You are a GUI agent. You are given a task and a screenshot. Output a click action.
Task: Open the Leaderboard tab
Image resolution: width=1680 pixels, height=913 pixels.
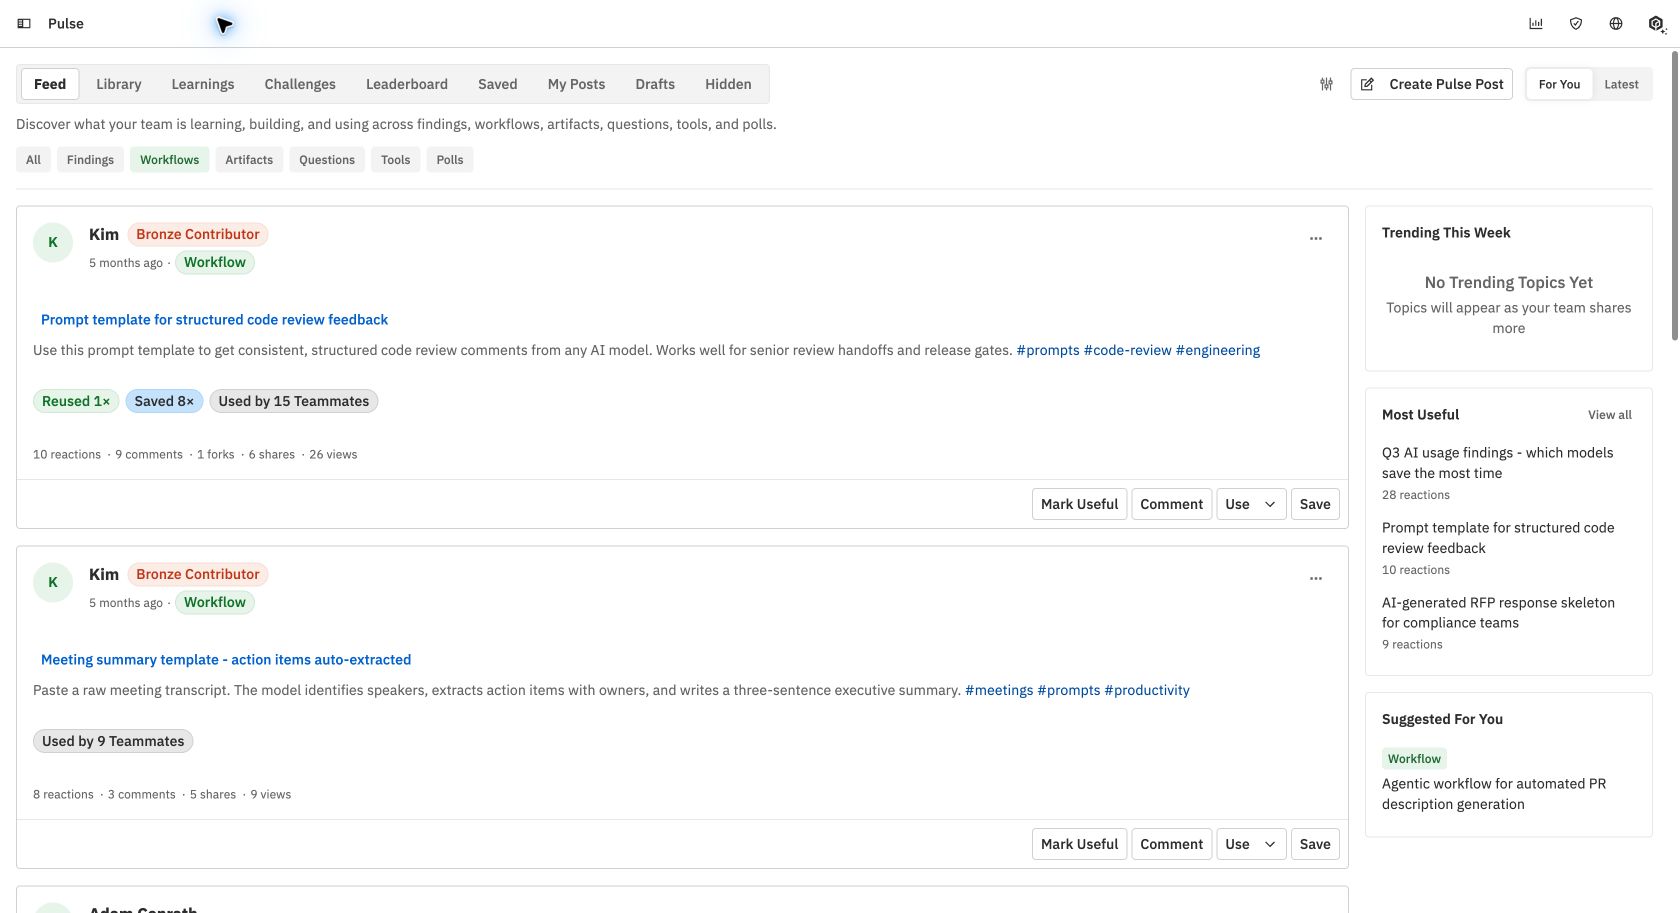click(407, 84)
